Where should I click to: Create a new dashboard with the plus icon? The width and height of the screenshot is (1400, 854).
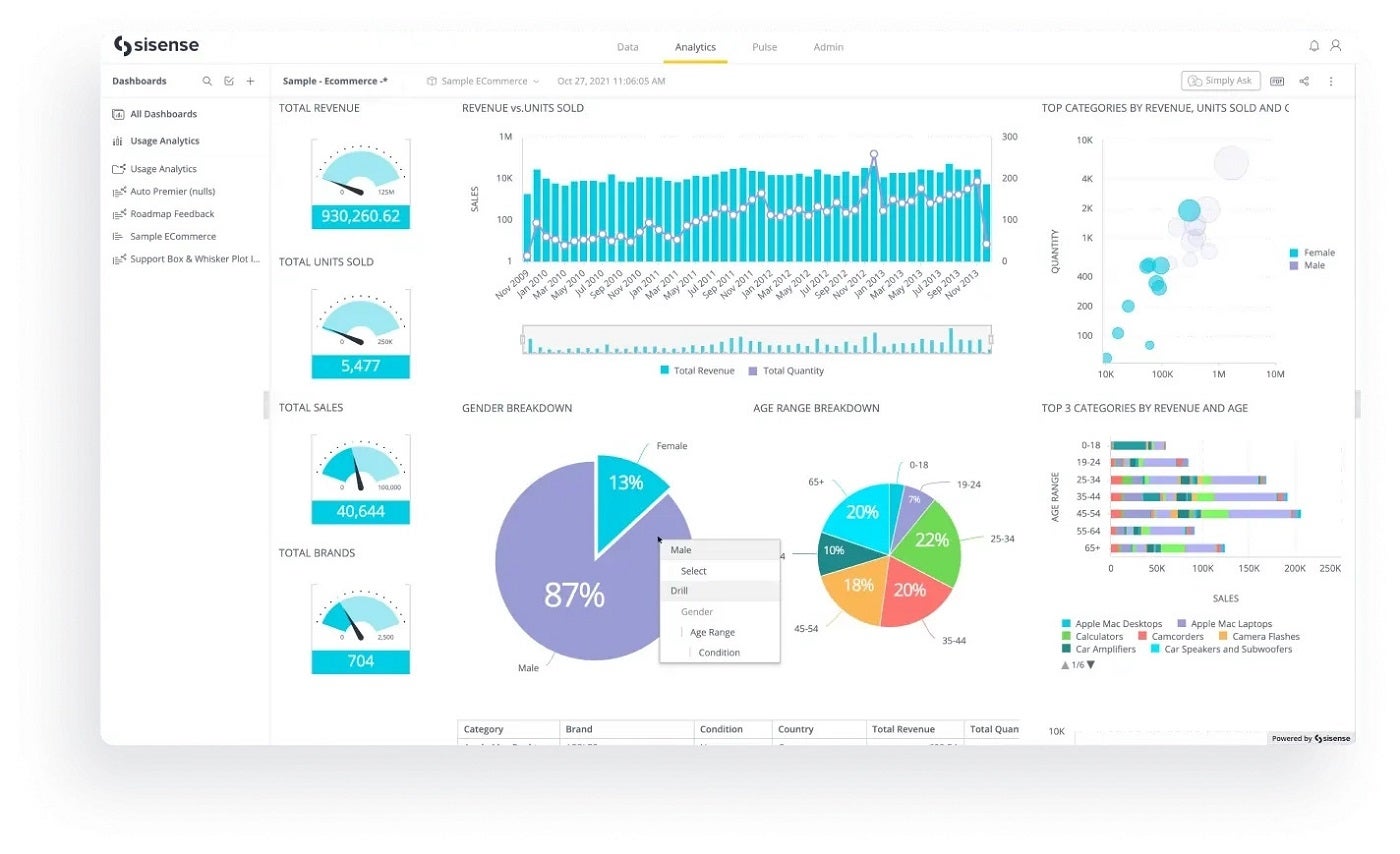[250, 81]
